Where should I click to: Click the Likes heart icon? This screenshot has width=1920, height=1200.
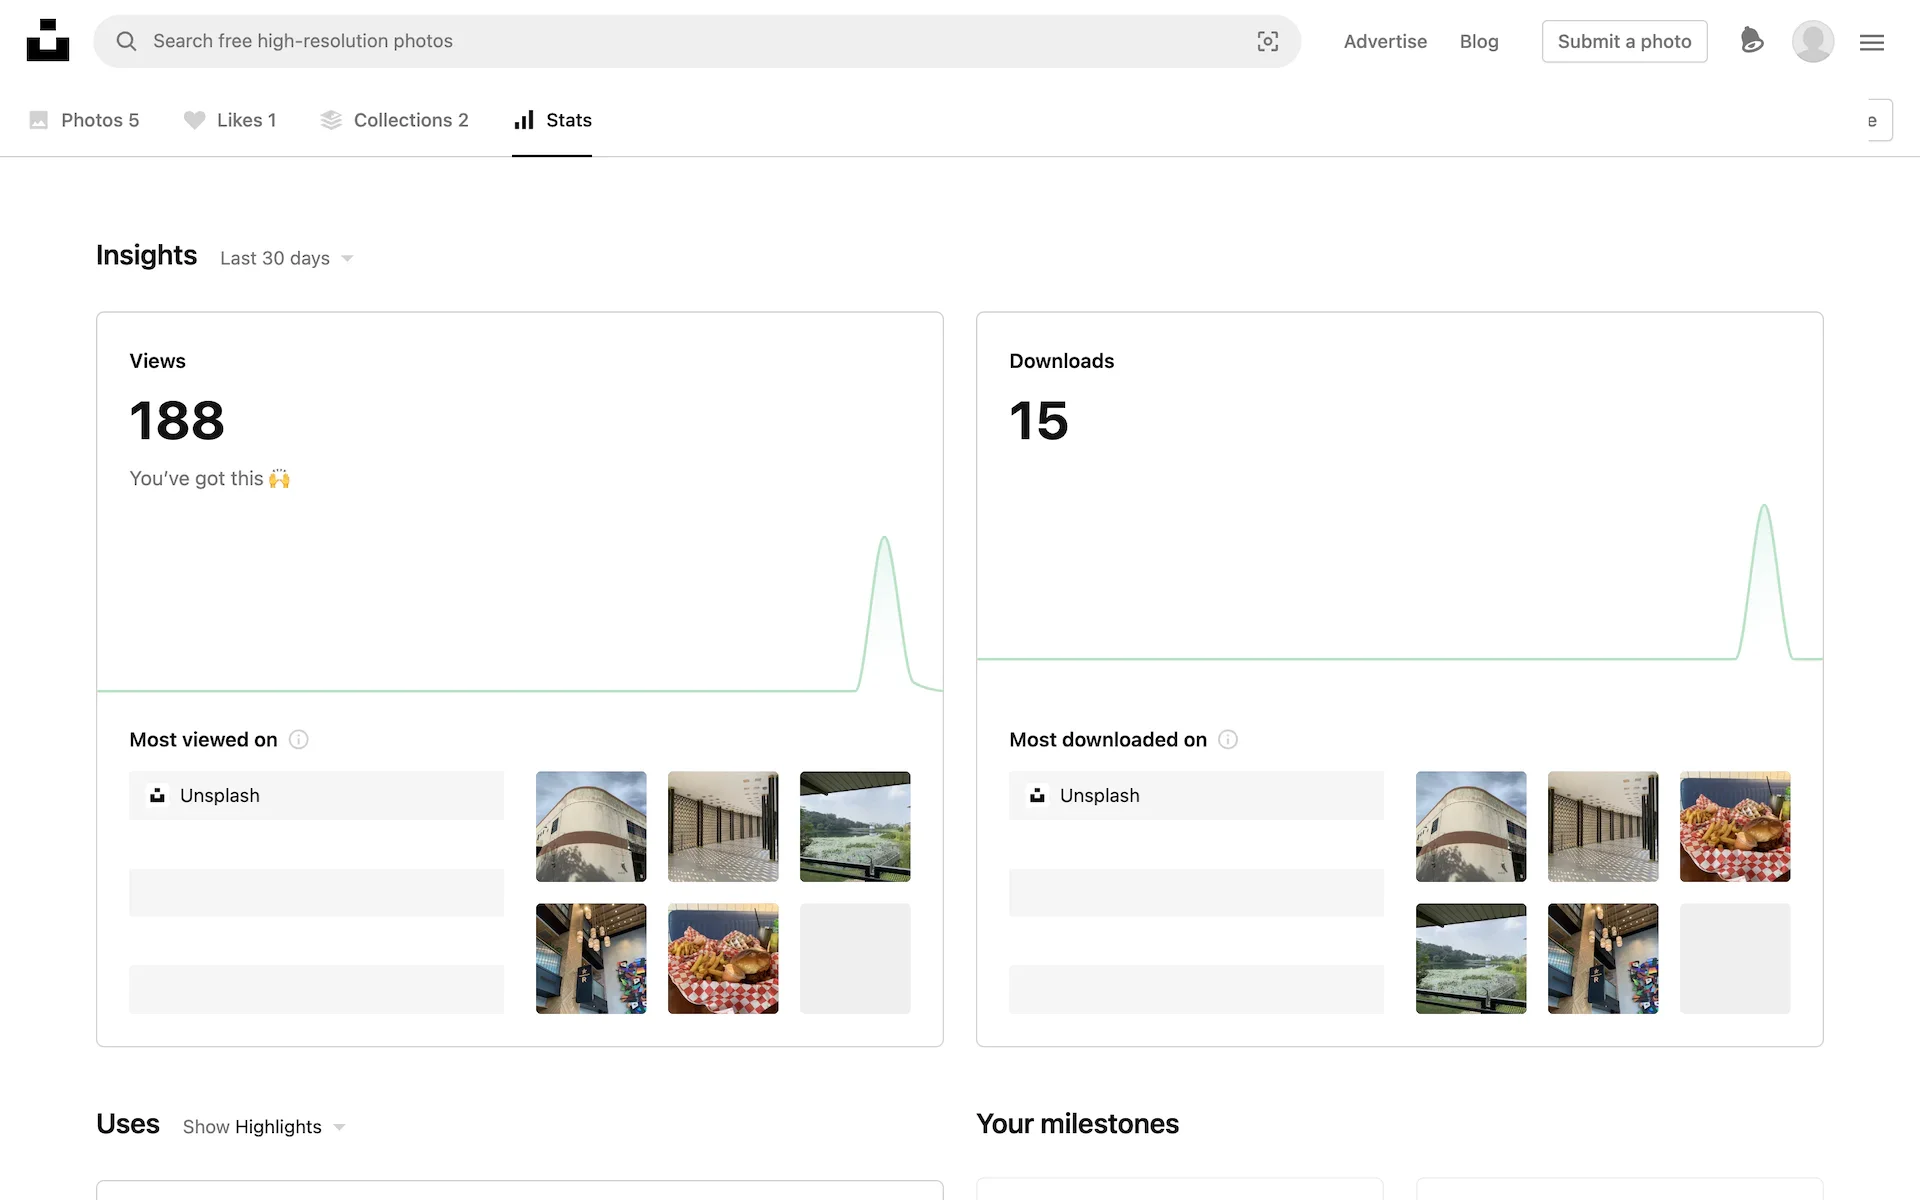pyautogui.click(x=194, y=120)
